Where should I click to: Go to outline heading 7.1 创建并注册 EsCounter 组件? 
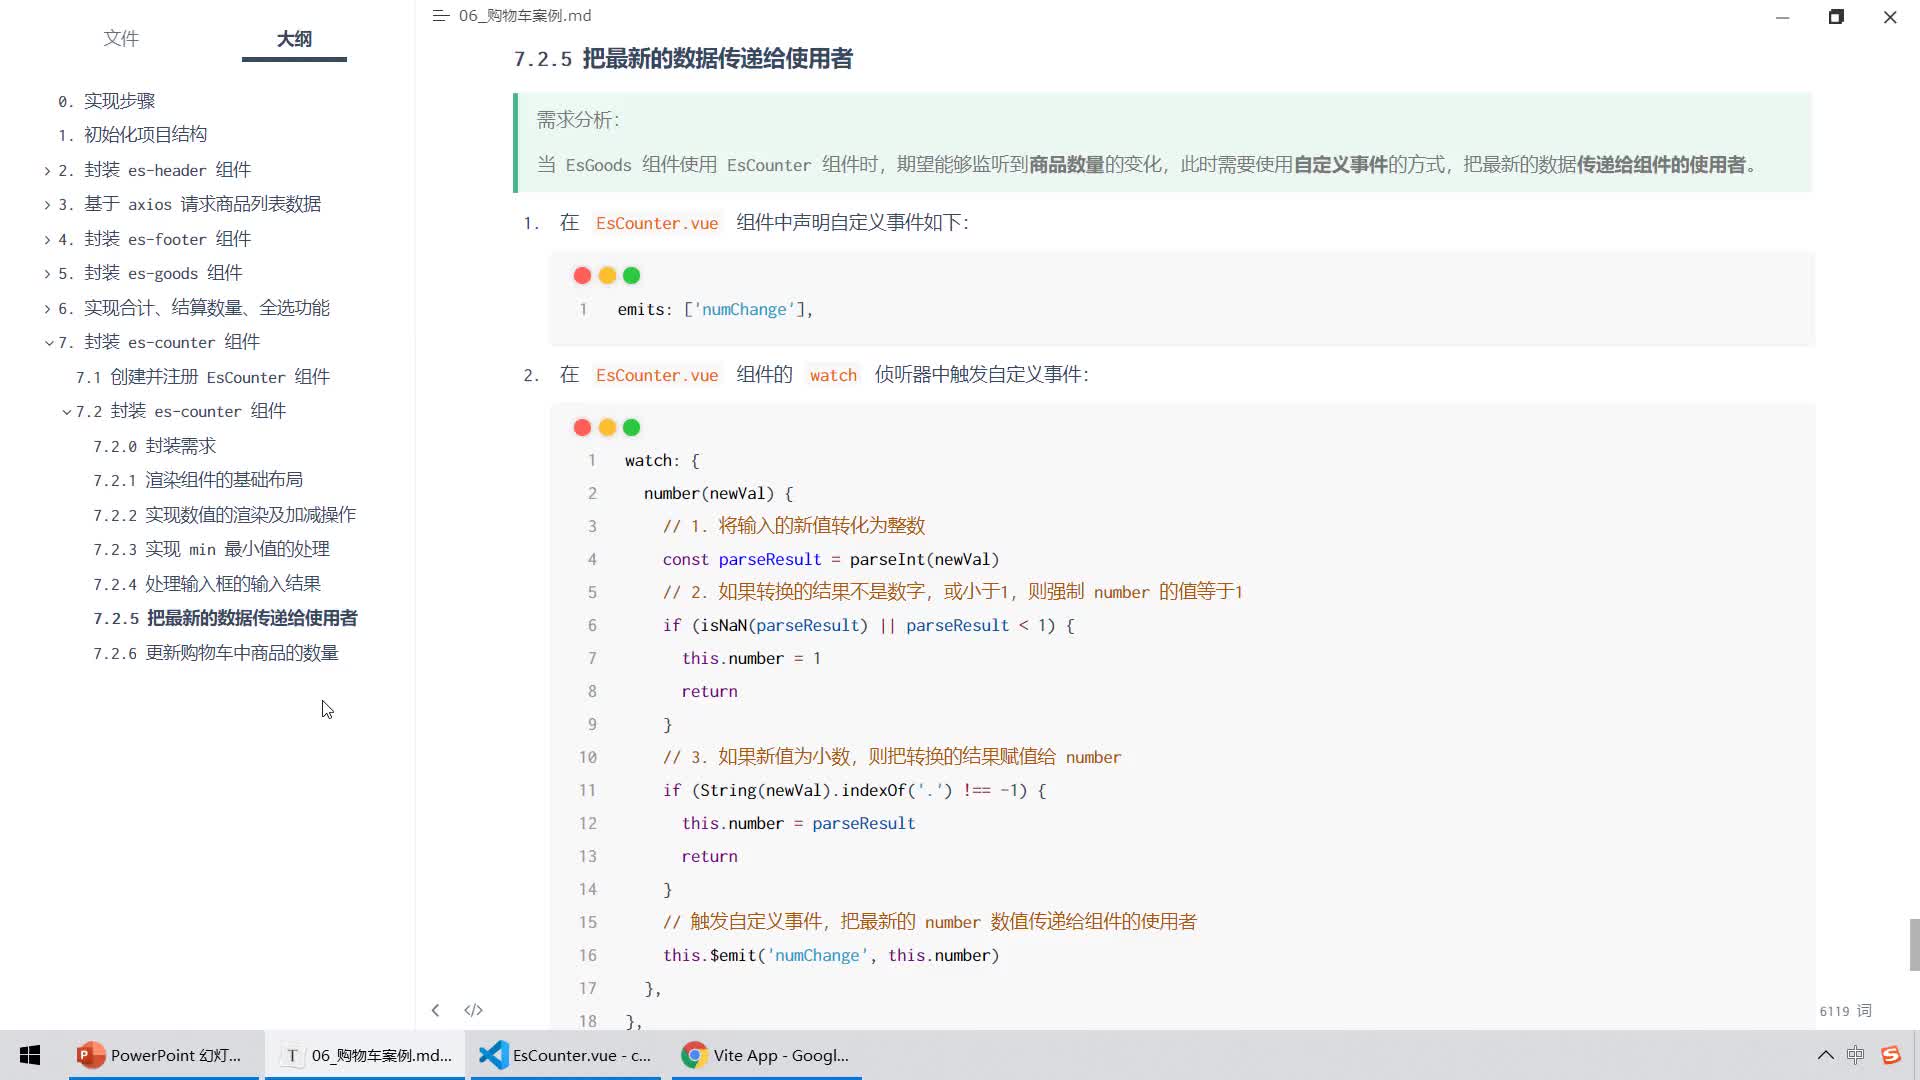tap(203, 377)
